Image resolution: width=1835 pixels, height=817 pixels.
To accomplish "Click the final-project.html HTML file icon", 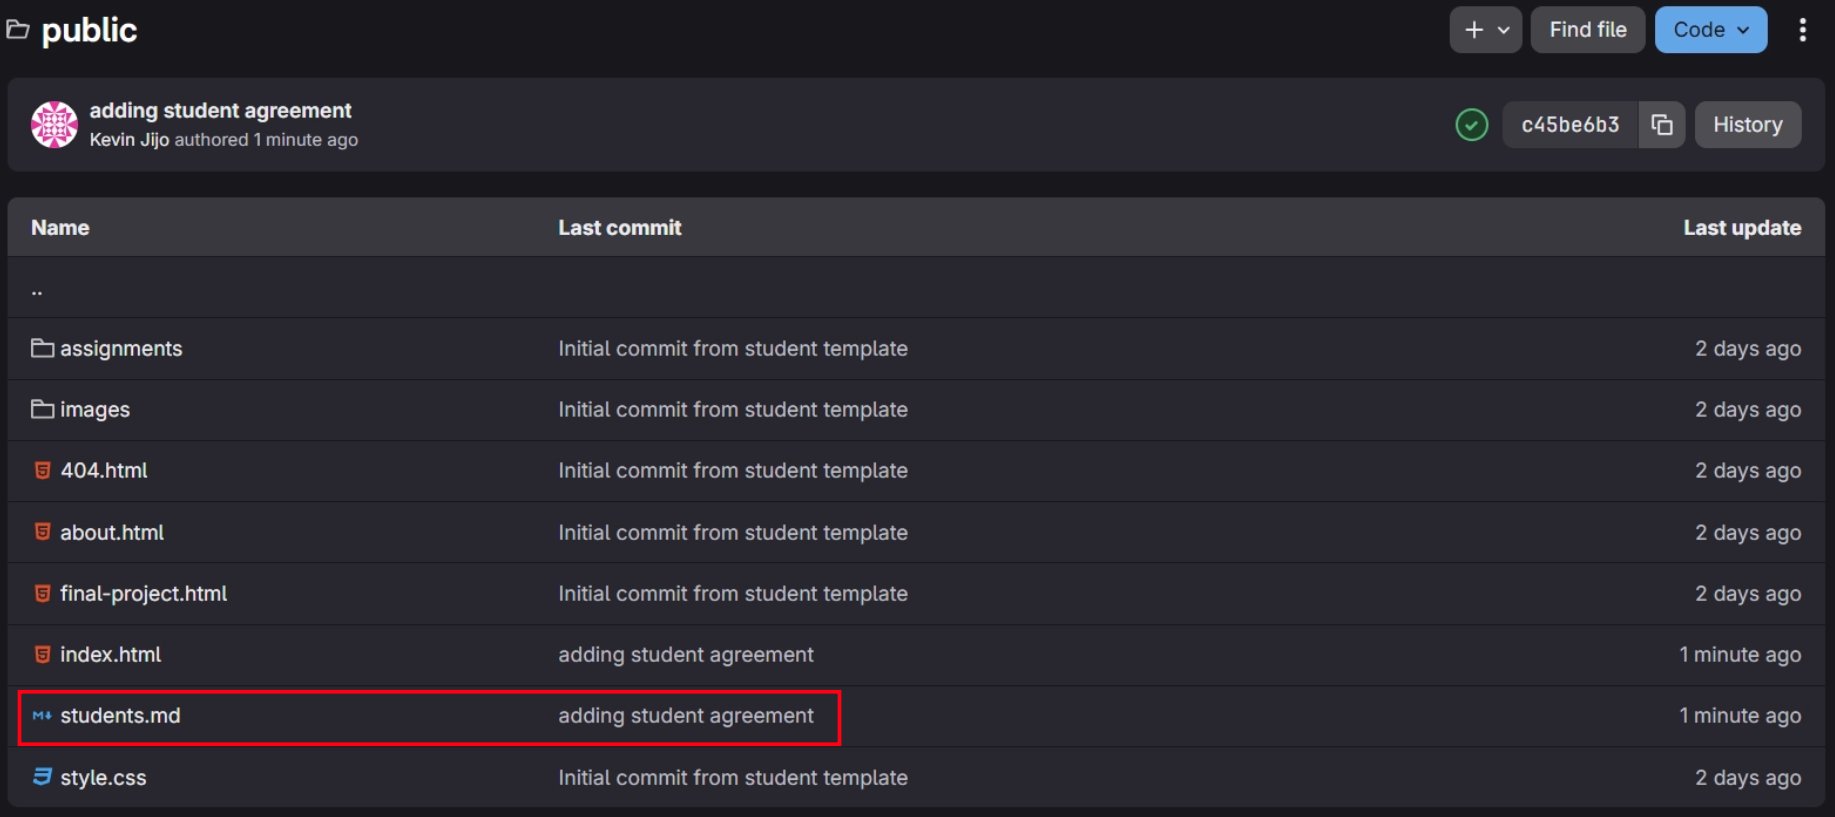I will coord(42,593).
